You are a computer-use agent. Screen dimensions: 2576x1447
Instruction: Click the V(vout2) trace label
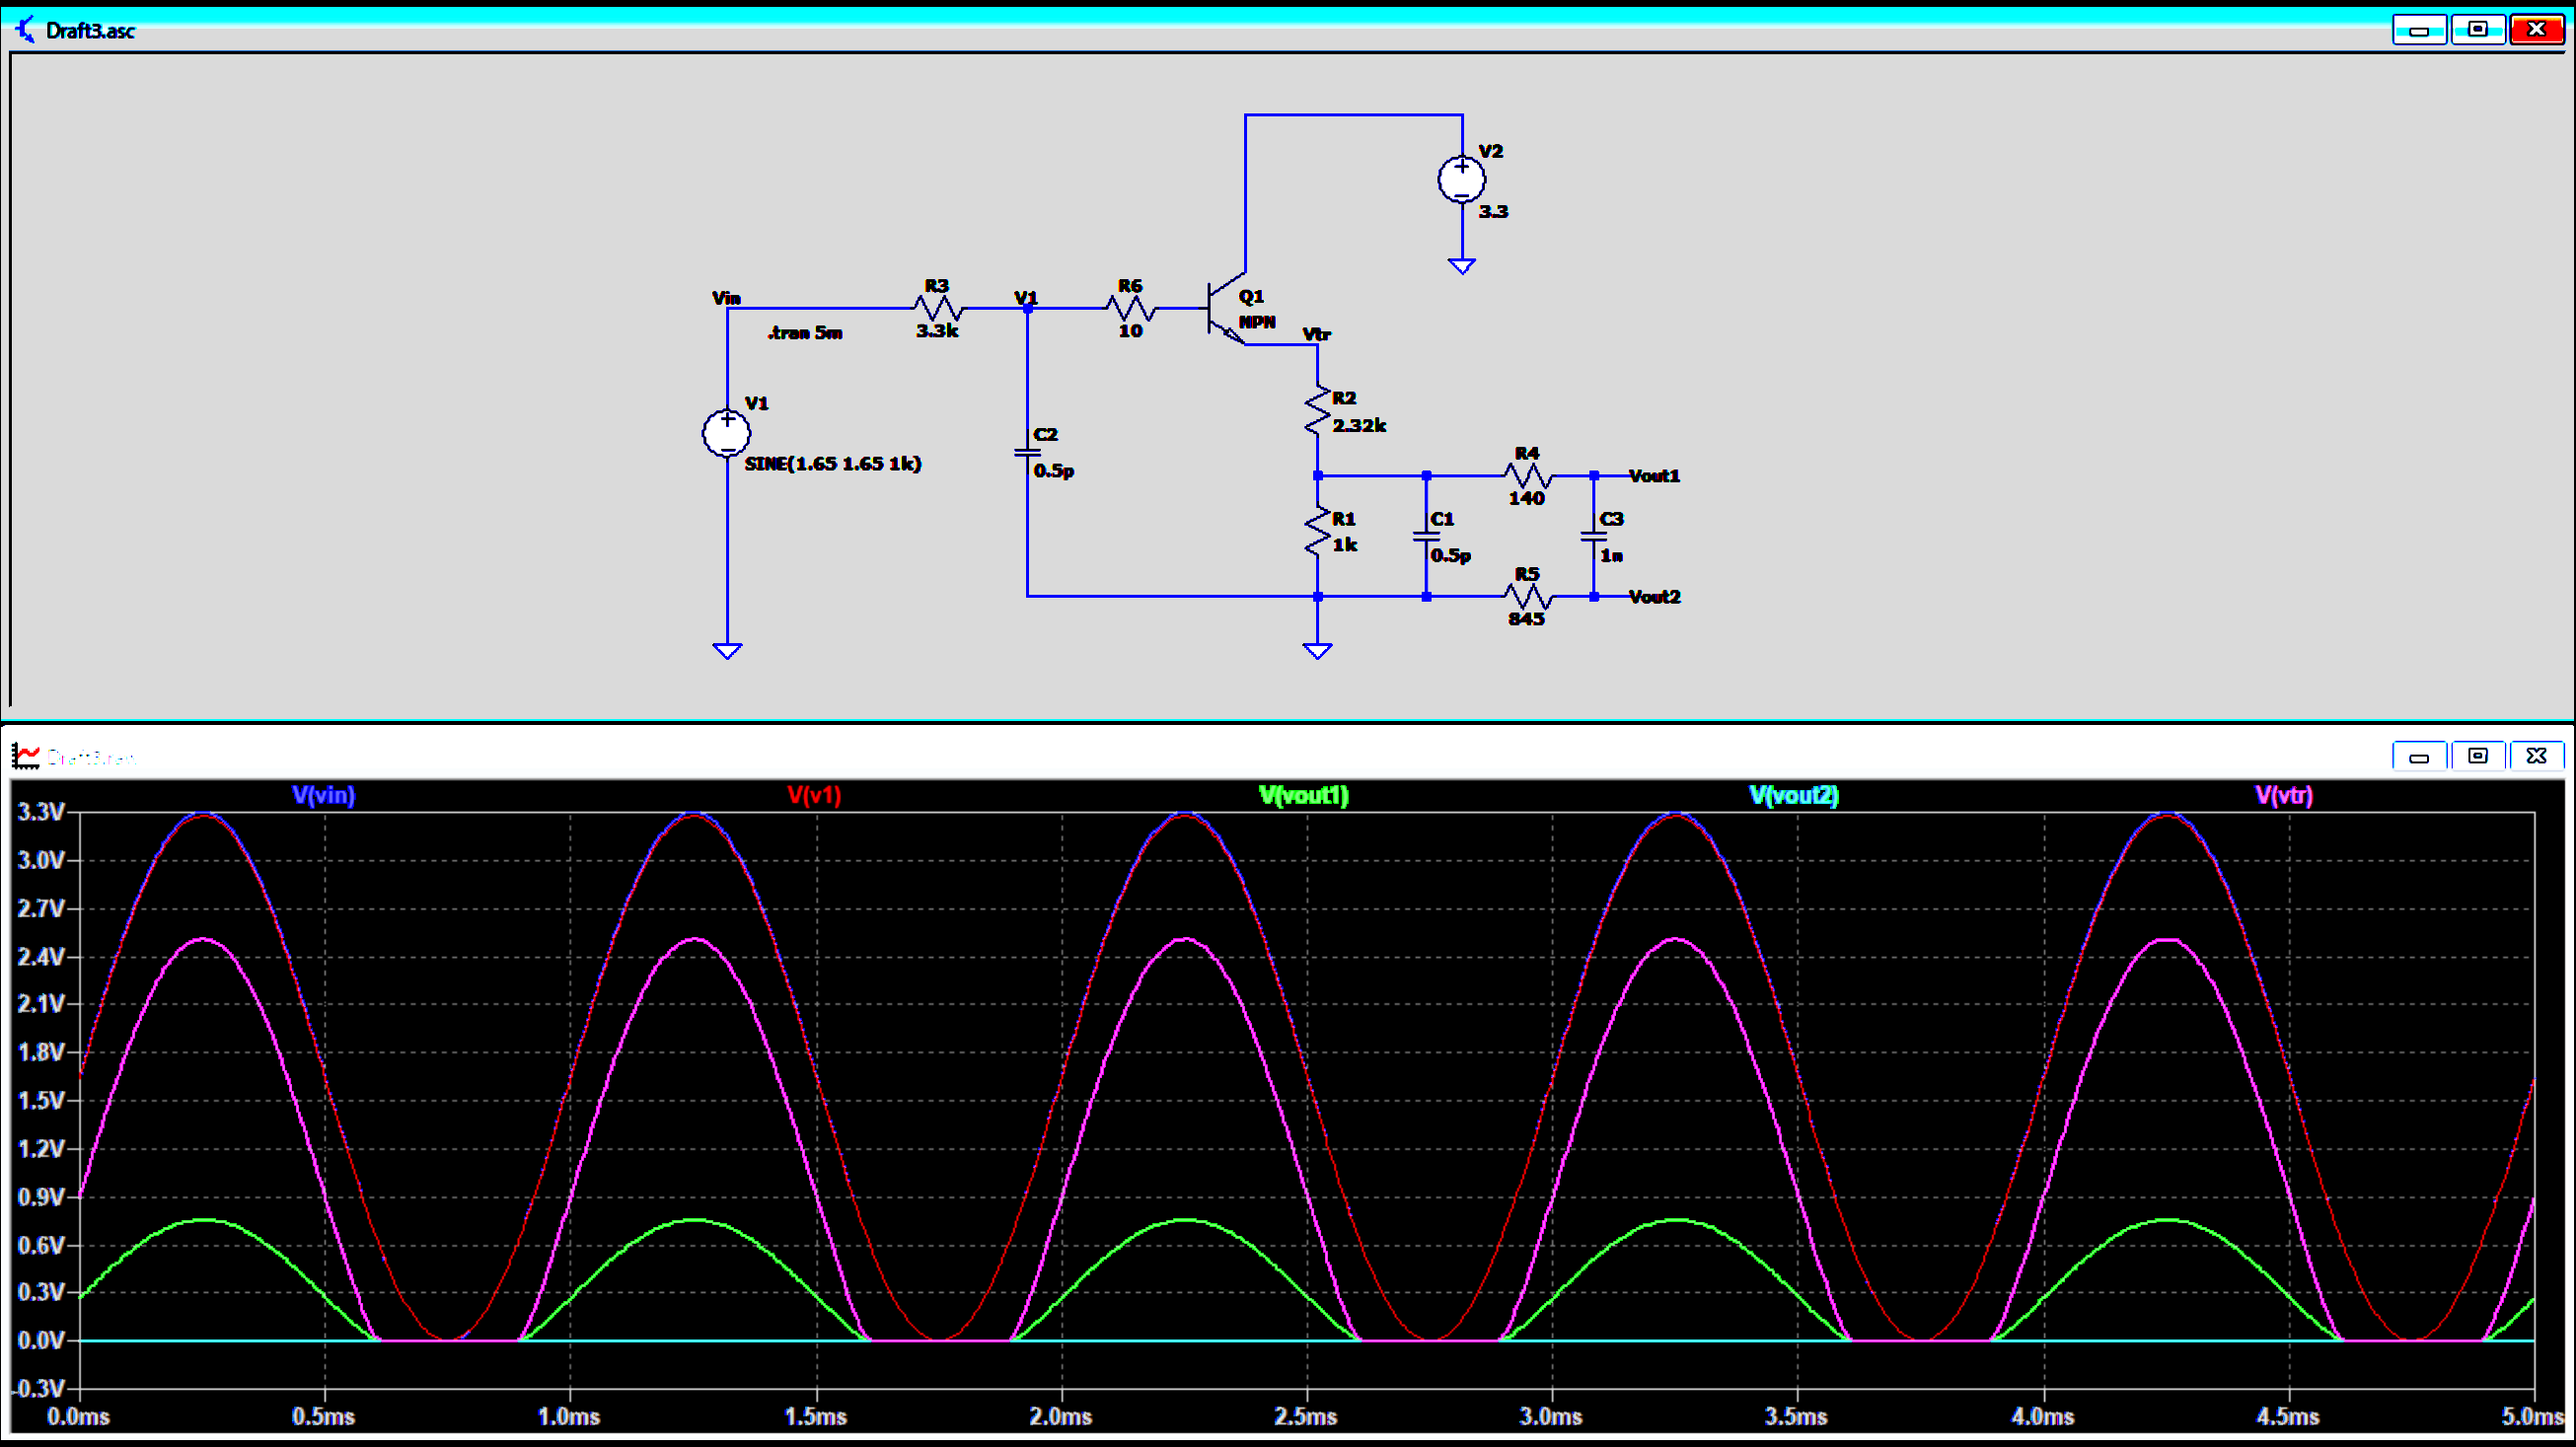[1793, 795]
